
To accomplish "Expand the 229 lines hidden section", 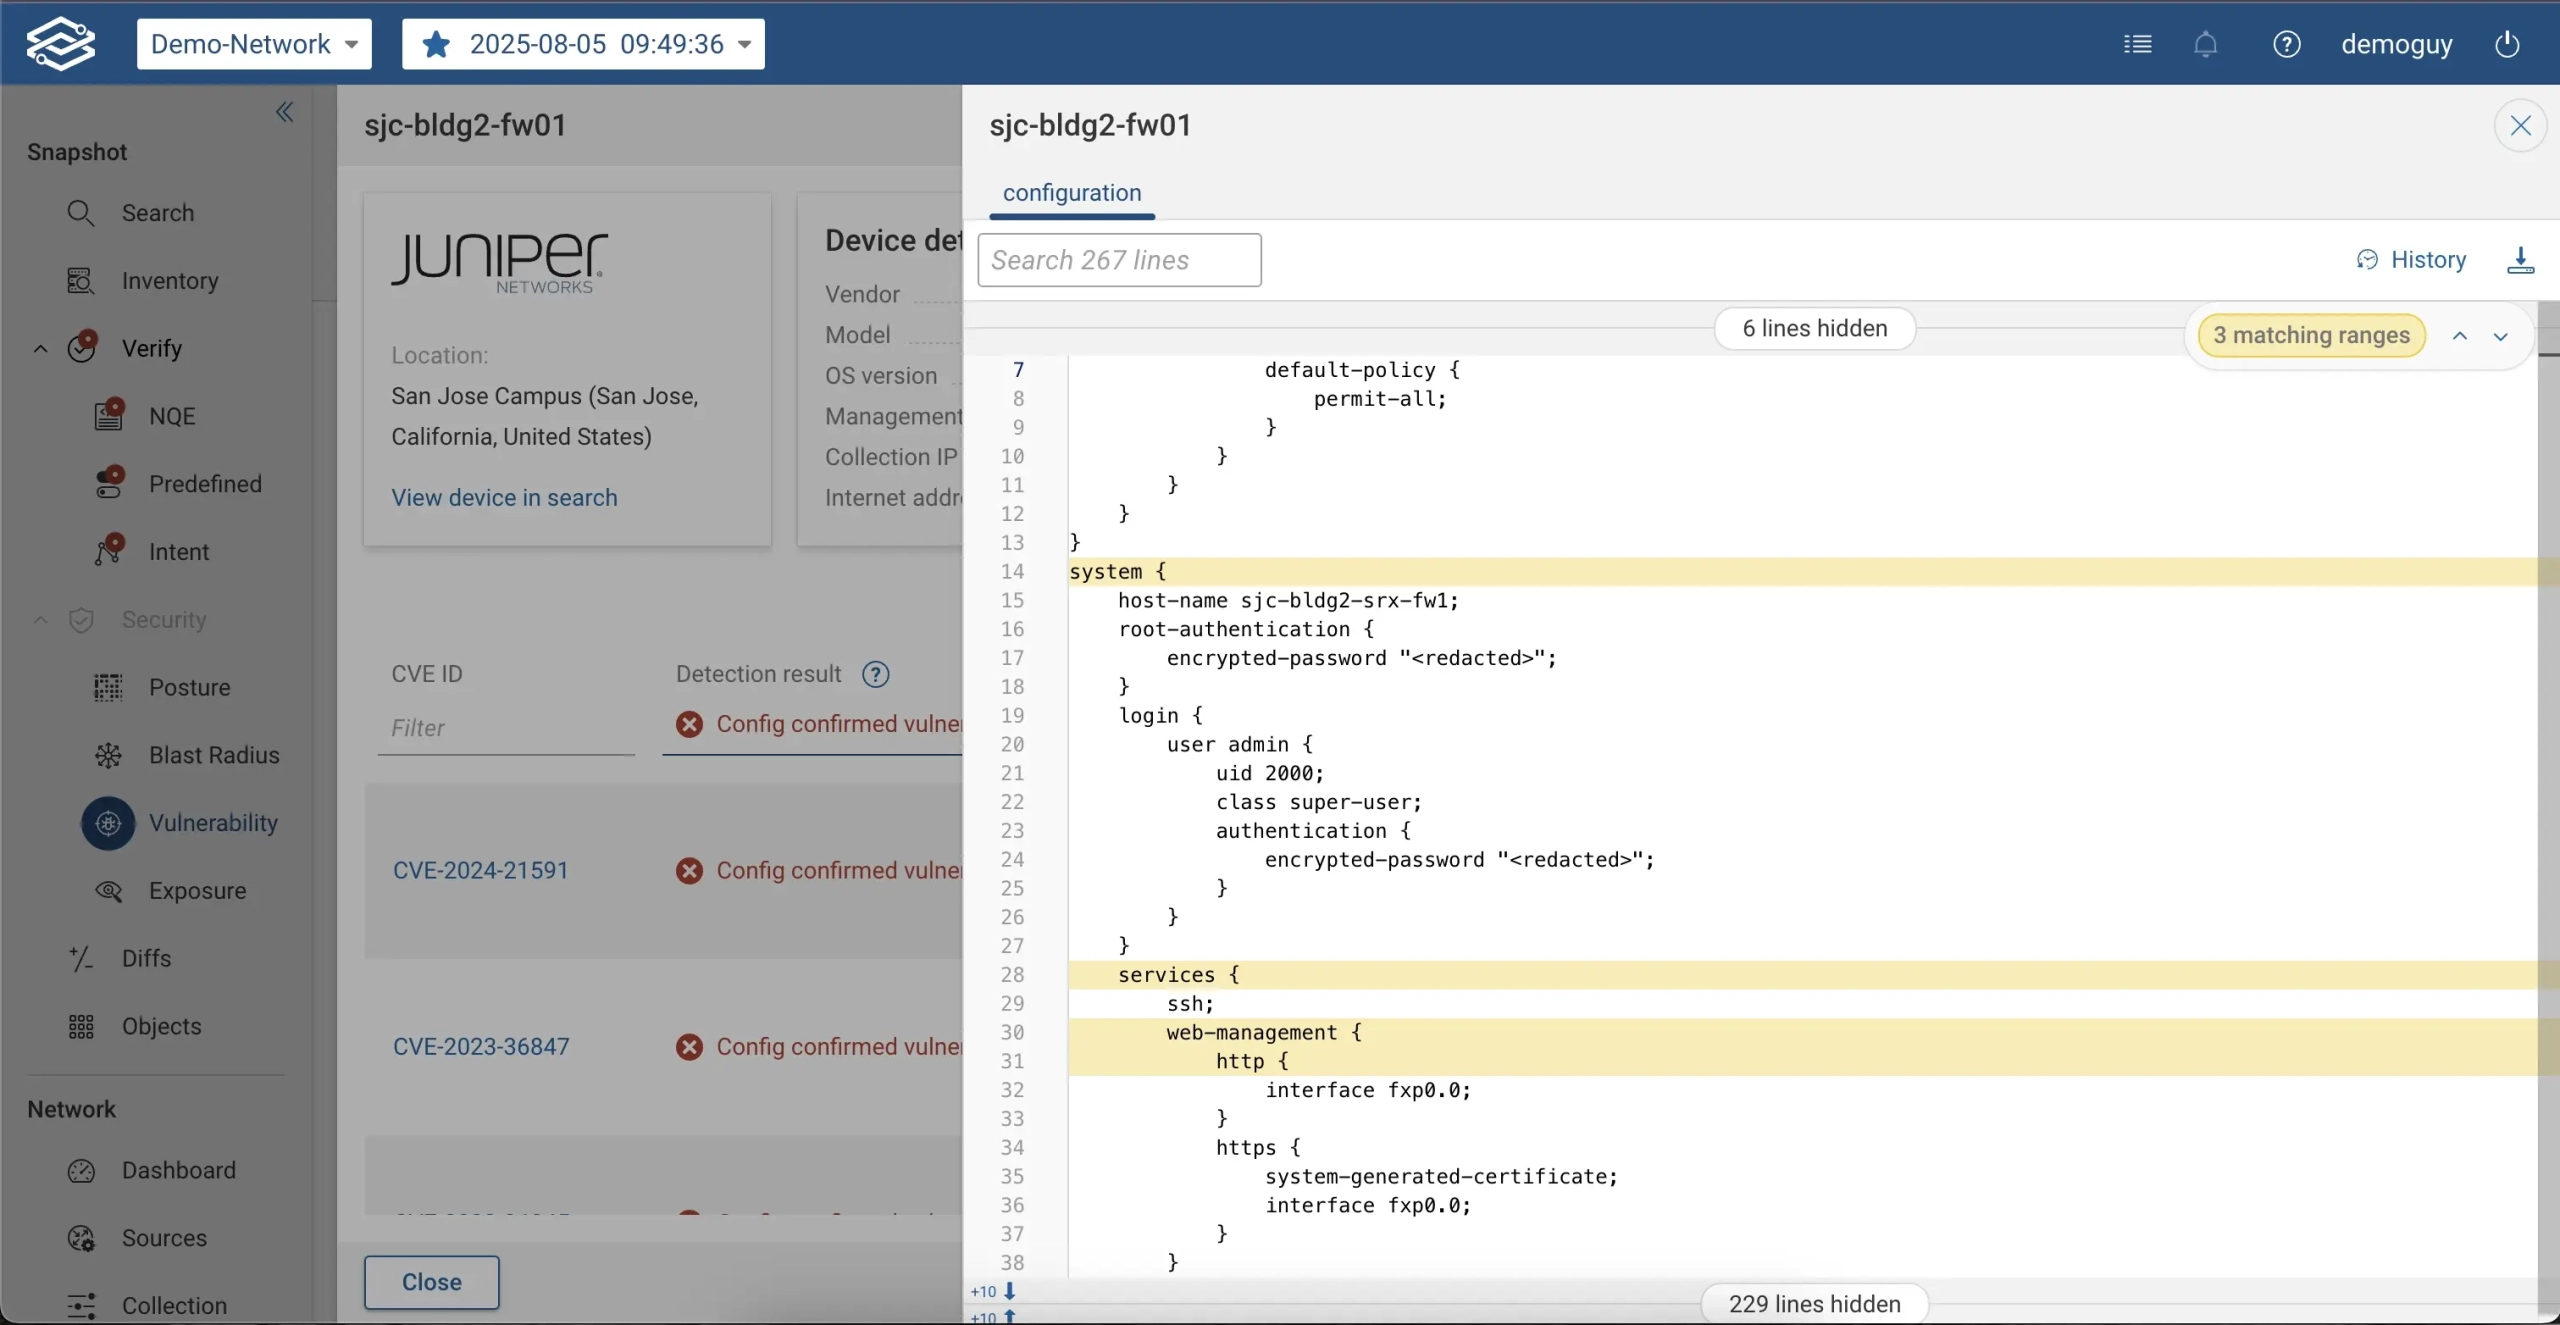I will [x=1814, y=1304].
